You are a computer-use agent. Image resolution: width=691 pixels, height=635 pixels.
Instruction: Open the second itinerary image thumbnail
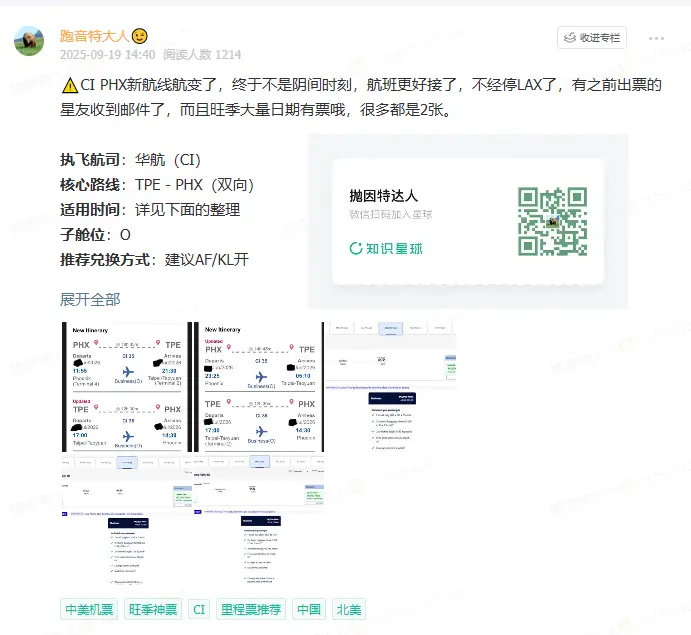point(257,385)
